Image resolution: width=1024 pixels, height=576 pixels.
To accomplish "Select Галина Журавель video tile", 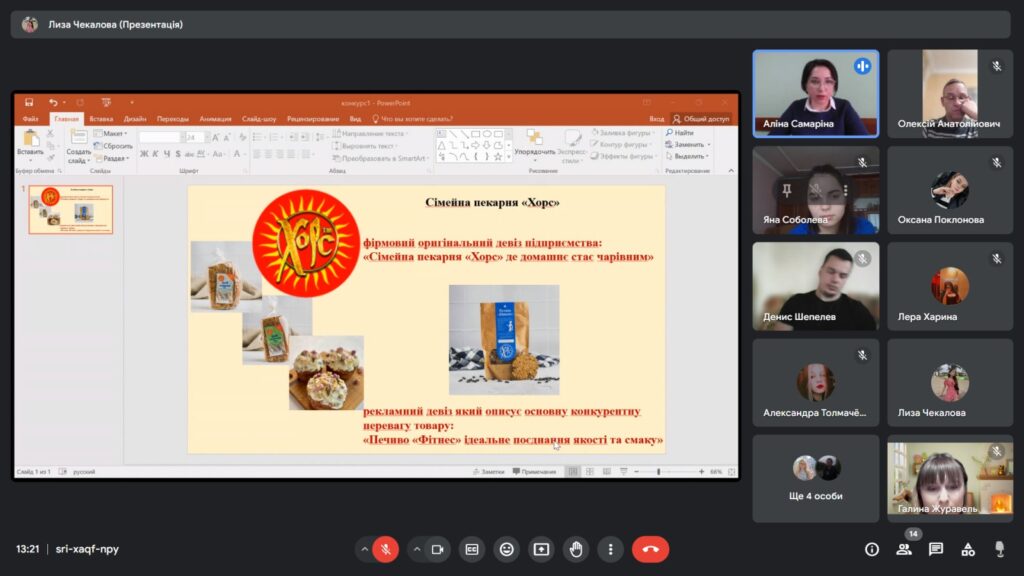I will point(950,479).
